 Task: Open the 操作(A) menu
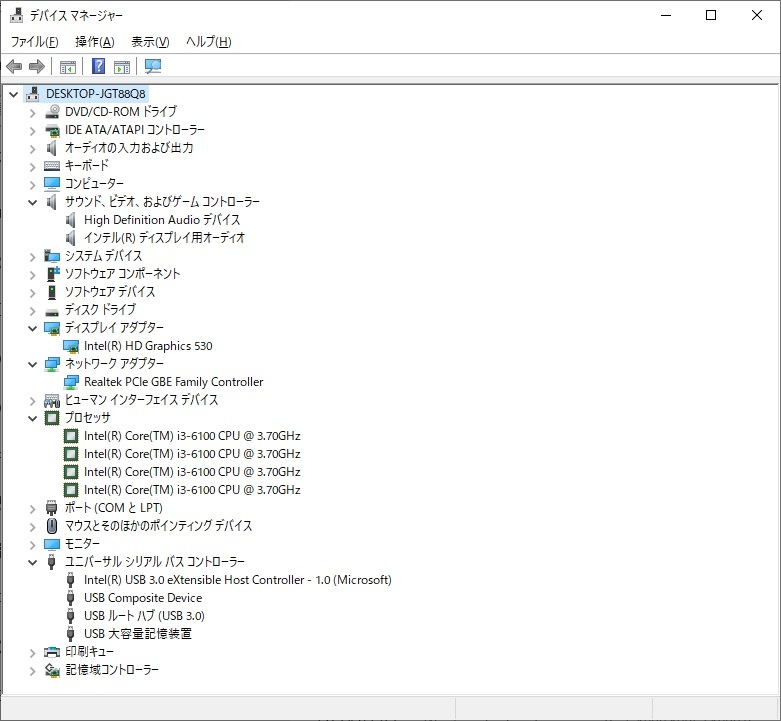(x=95, y=42)
